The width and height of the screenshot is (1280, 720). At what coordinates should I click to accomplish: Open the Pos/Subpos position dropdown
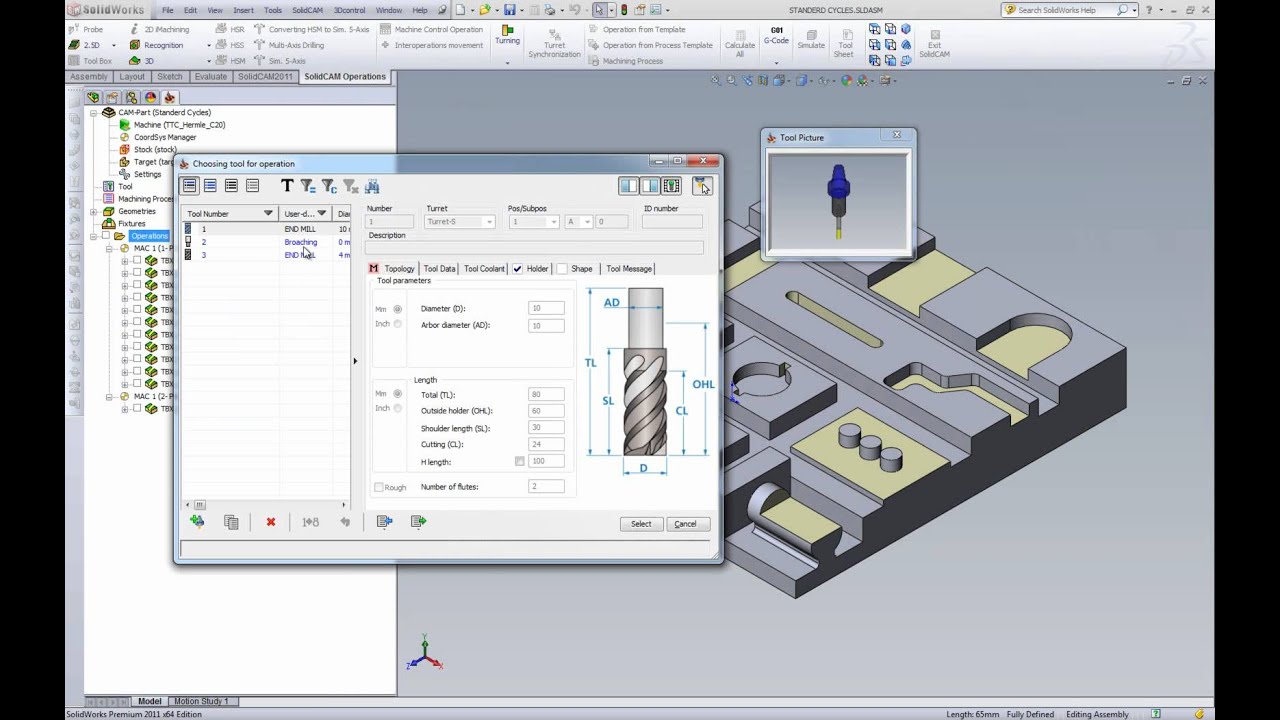(x=553, y=222)
